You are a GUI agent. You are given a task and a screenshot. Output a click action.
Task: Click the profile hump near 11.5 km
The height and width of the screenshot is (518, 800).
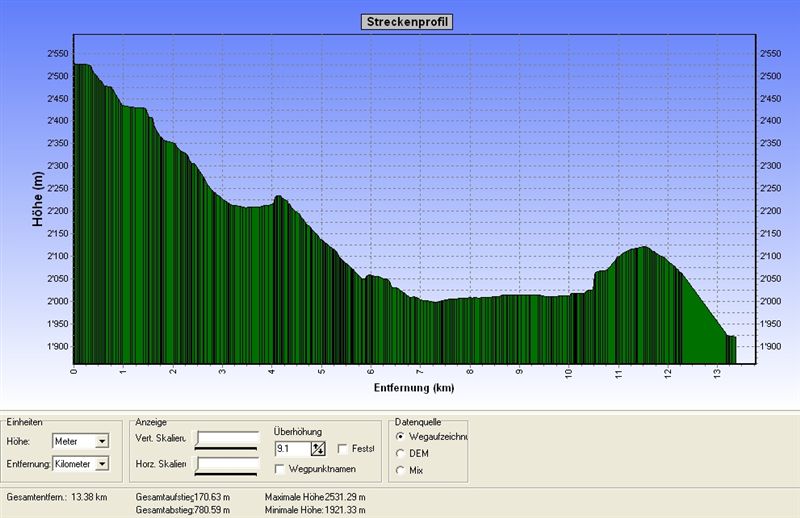coord(640,250)
